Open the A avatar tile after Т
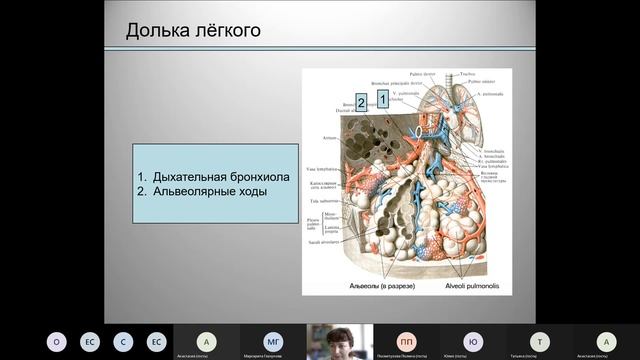This screenshot has height=360, width=640. click(606, 342)
